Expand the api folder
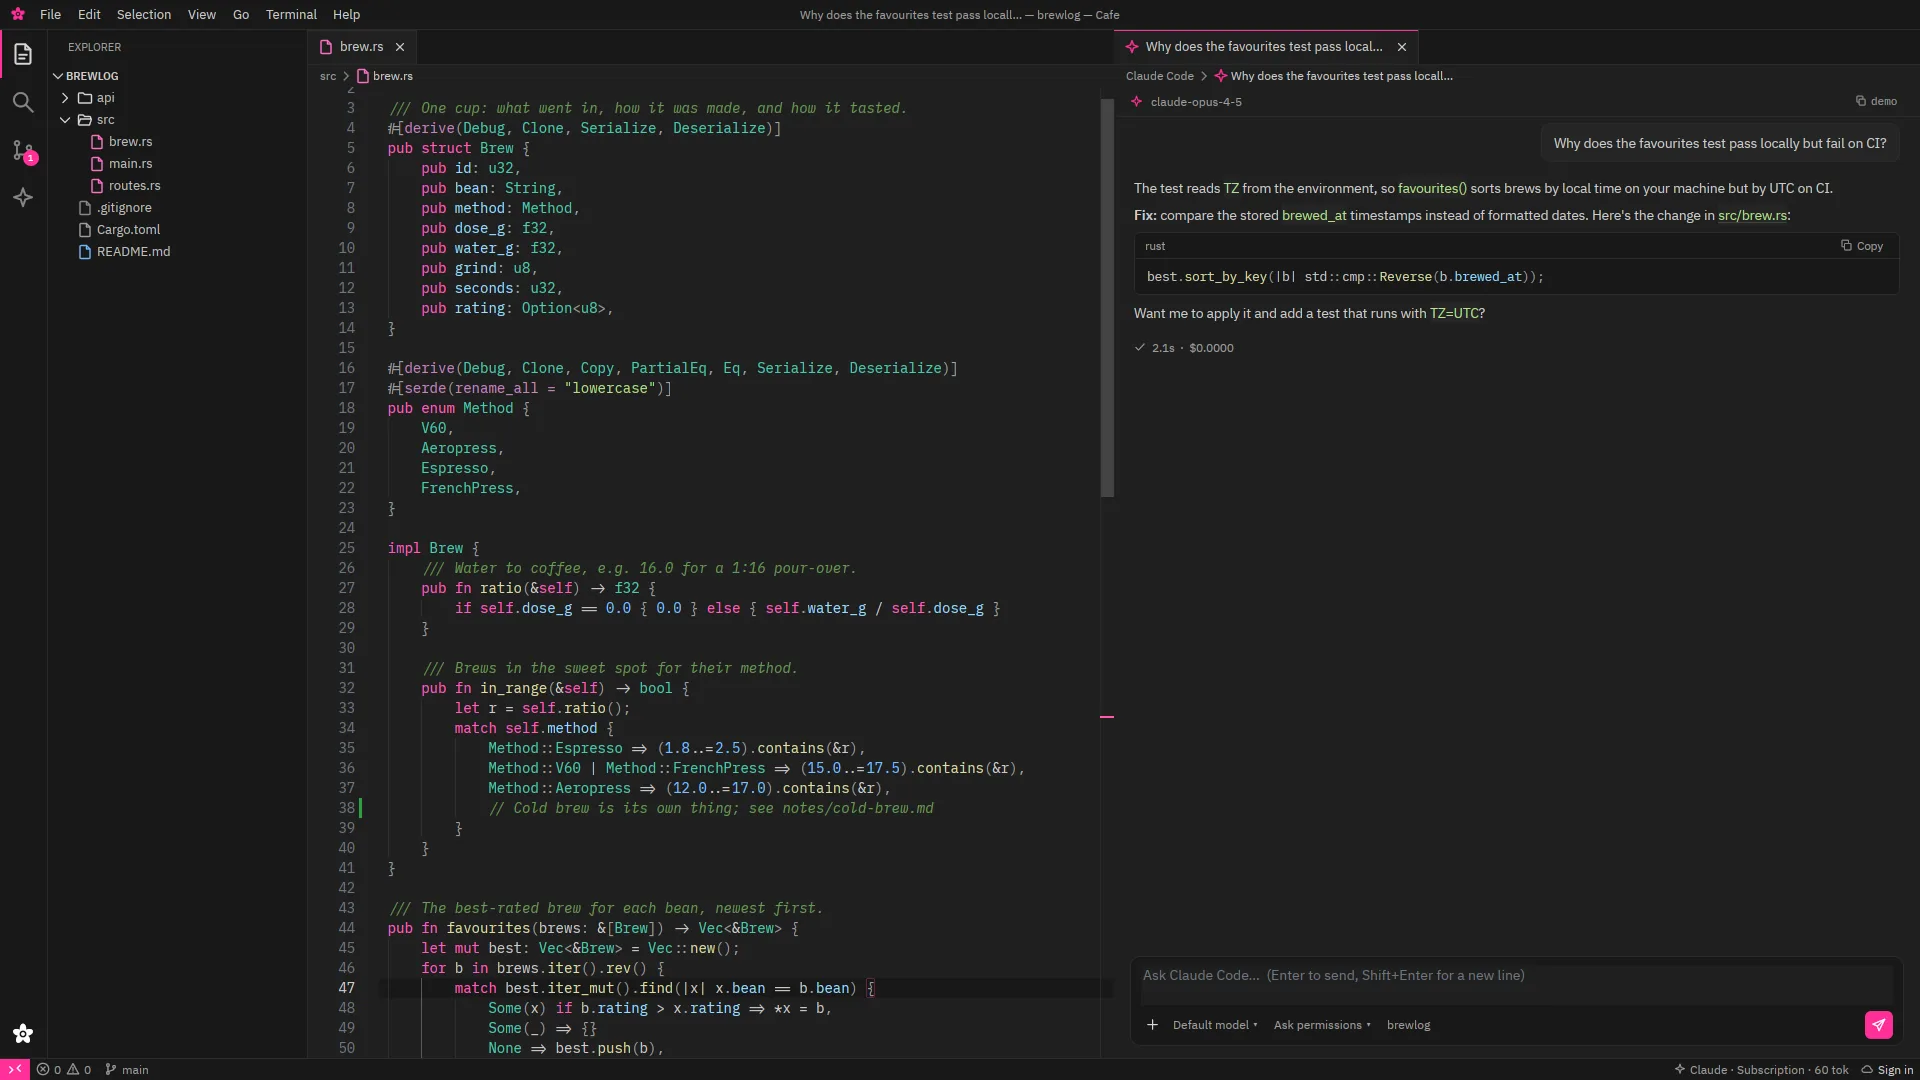This screenshot has width=1920, height=1080. coord(177,98)
